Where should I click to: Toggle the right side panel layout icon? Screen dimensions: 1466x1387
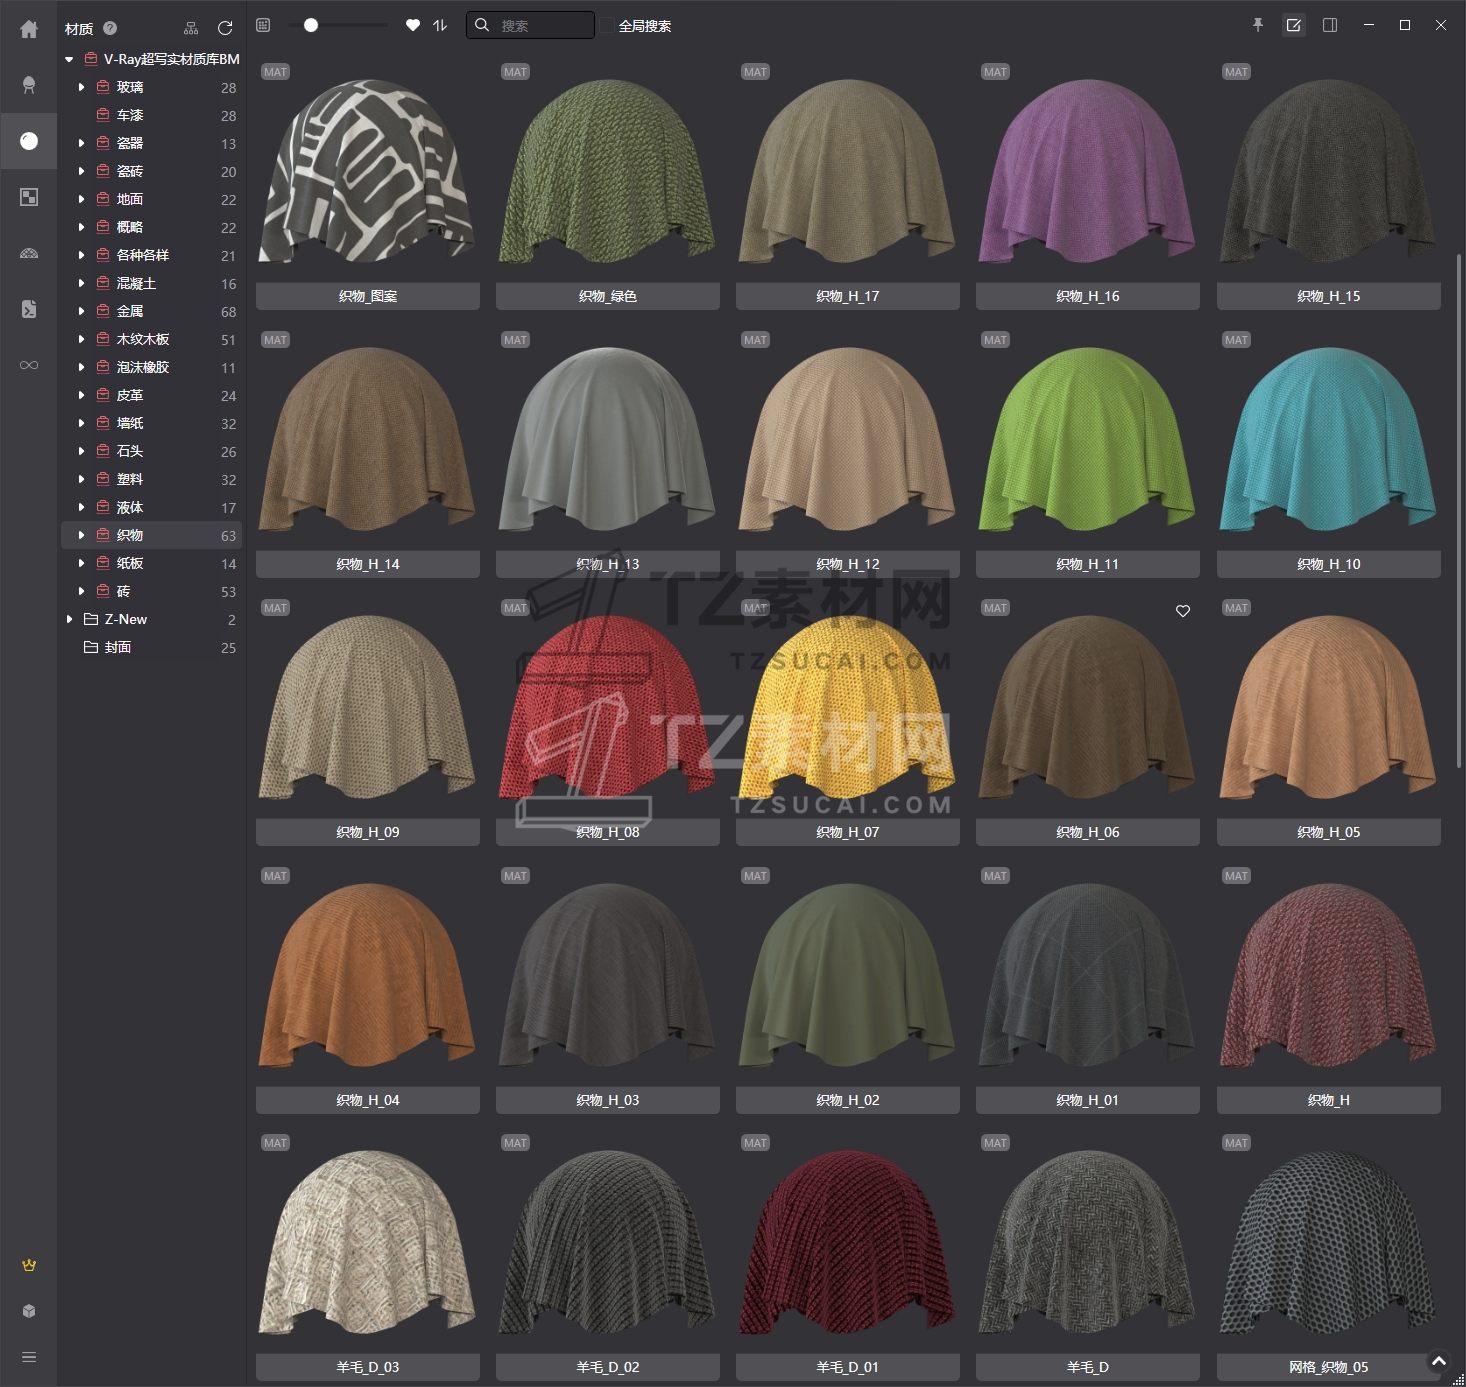tap(1330, 25)
